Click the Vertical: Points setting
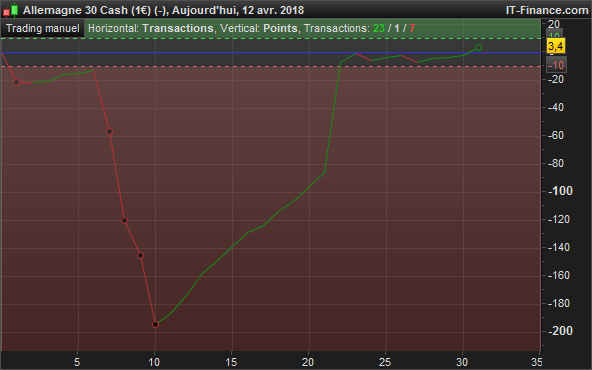Viewport: 592px width, 370px height. pyautogui.click(x=259, y=29)
